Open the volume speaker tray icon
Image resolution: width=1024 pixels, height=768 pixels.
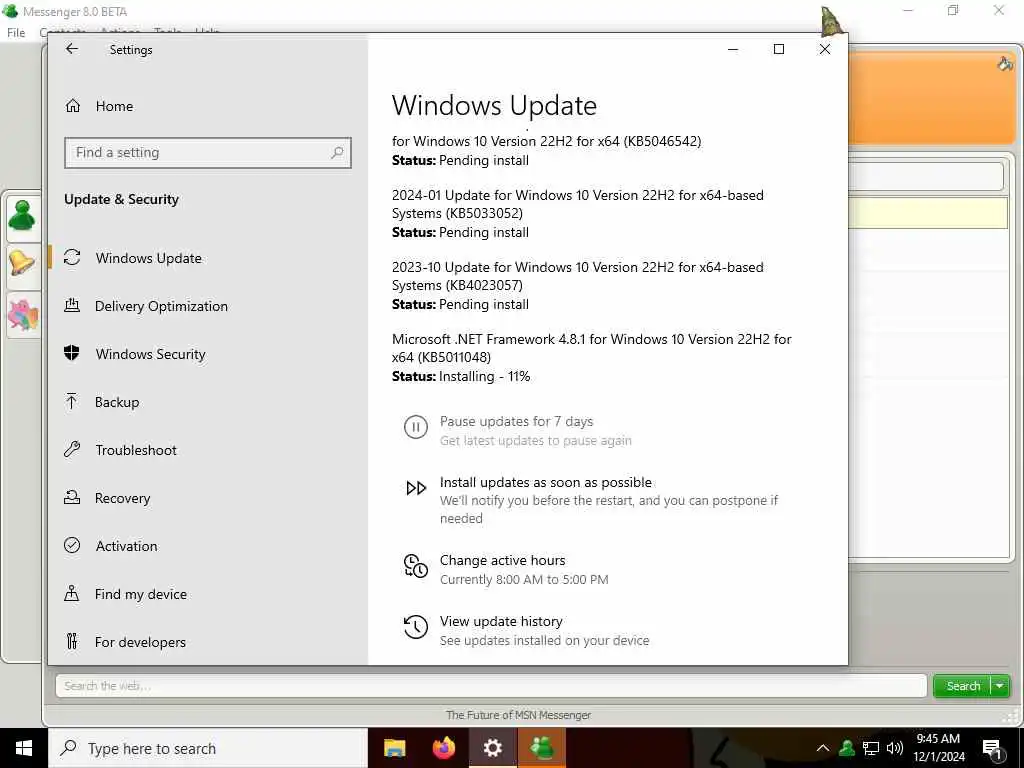(x=895, y=748)
